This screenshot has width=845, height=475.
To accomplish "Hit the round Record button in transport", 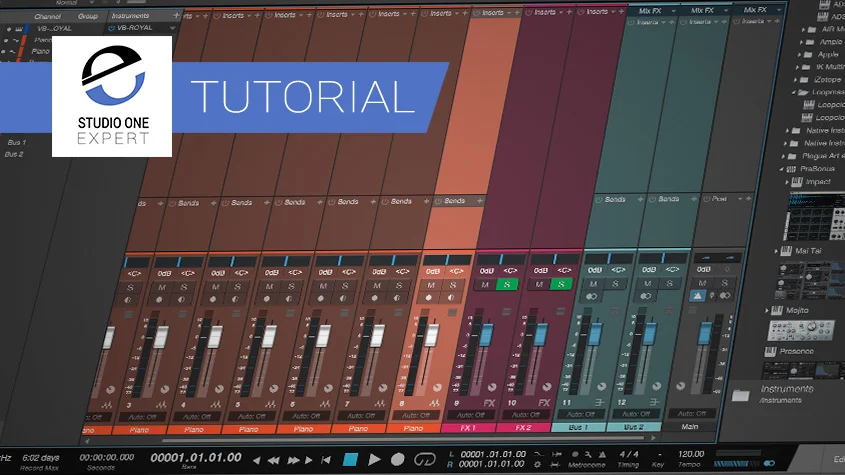I will click(x=398, y=459).
